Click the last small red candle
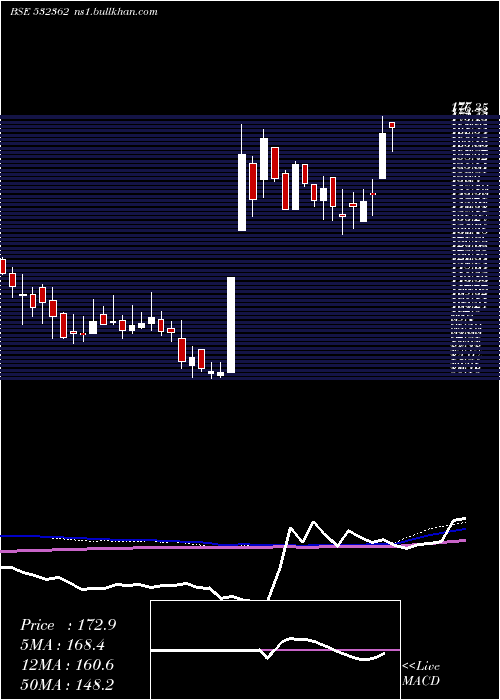The image size is (500, 700). [392, 125]
